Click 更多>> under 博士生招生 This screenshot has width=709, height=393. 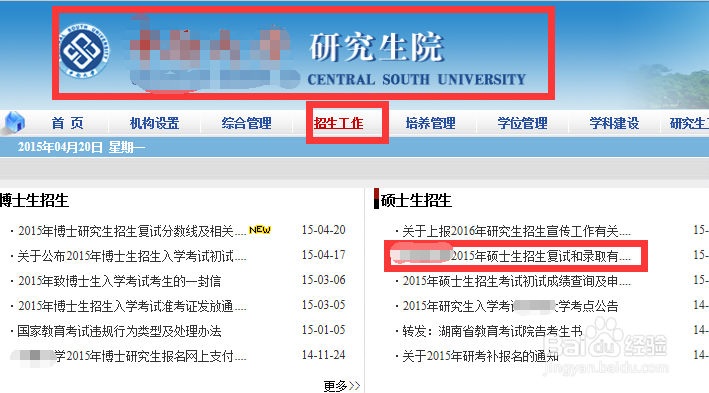[x=342, y=386]
